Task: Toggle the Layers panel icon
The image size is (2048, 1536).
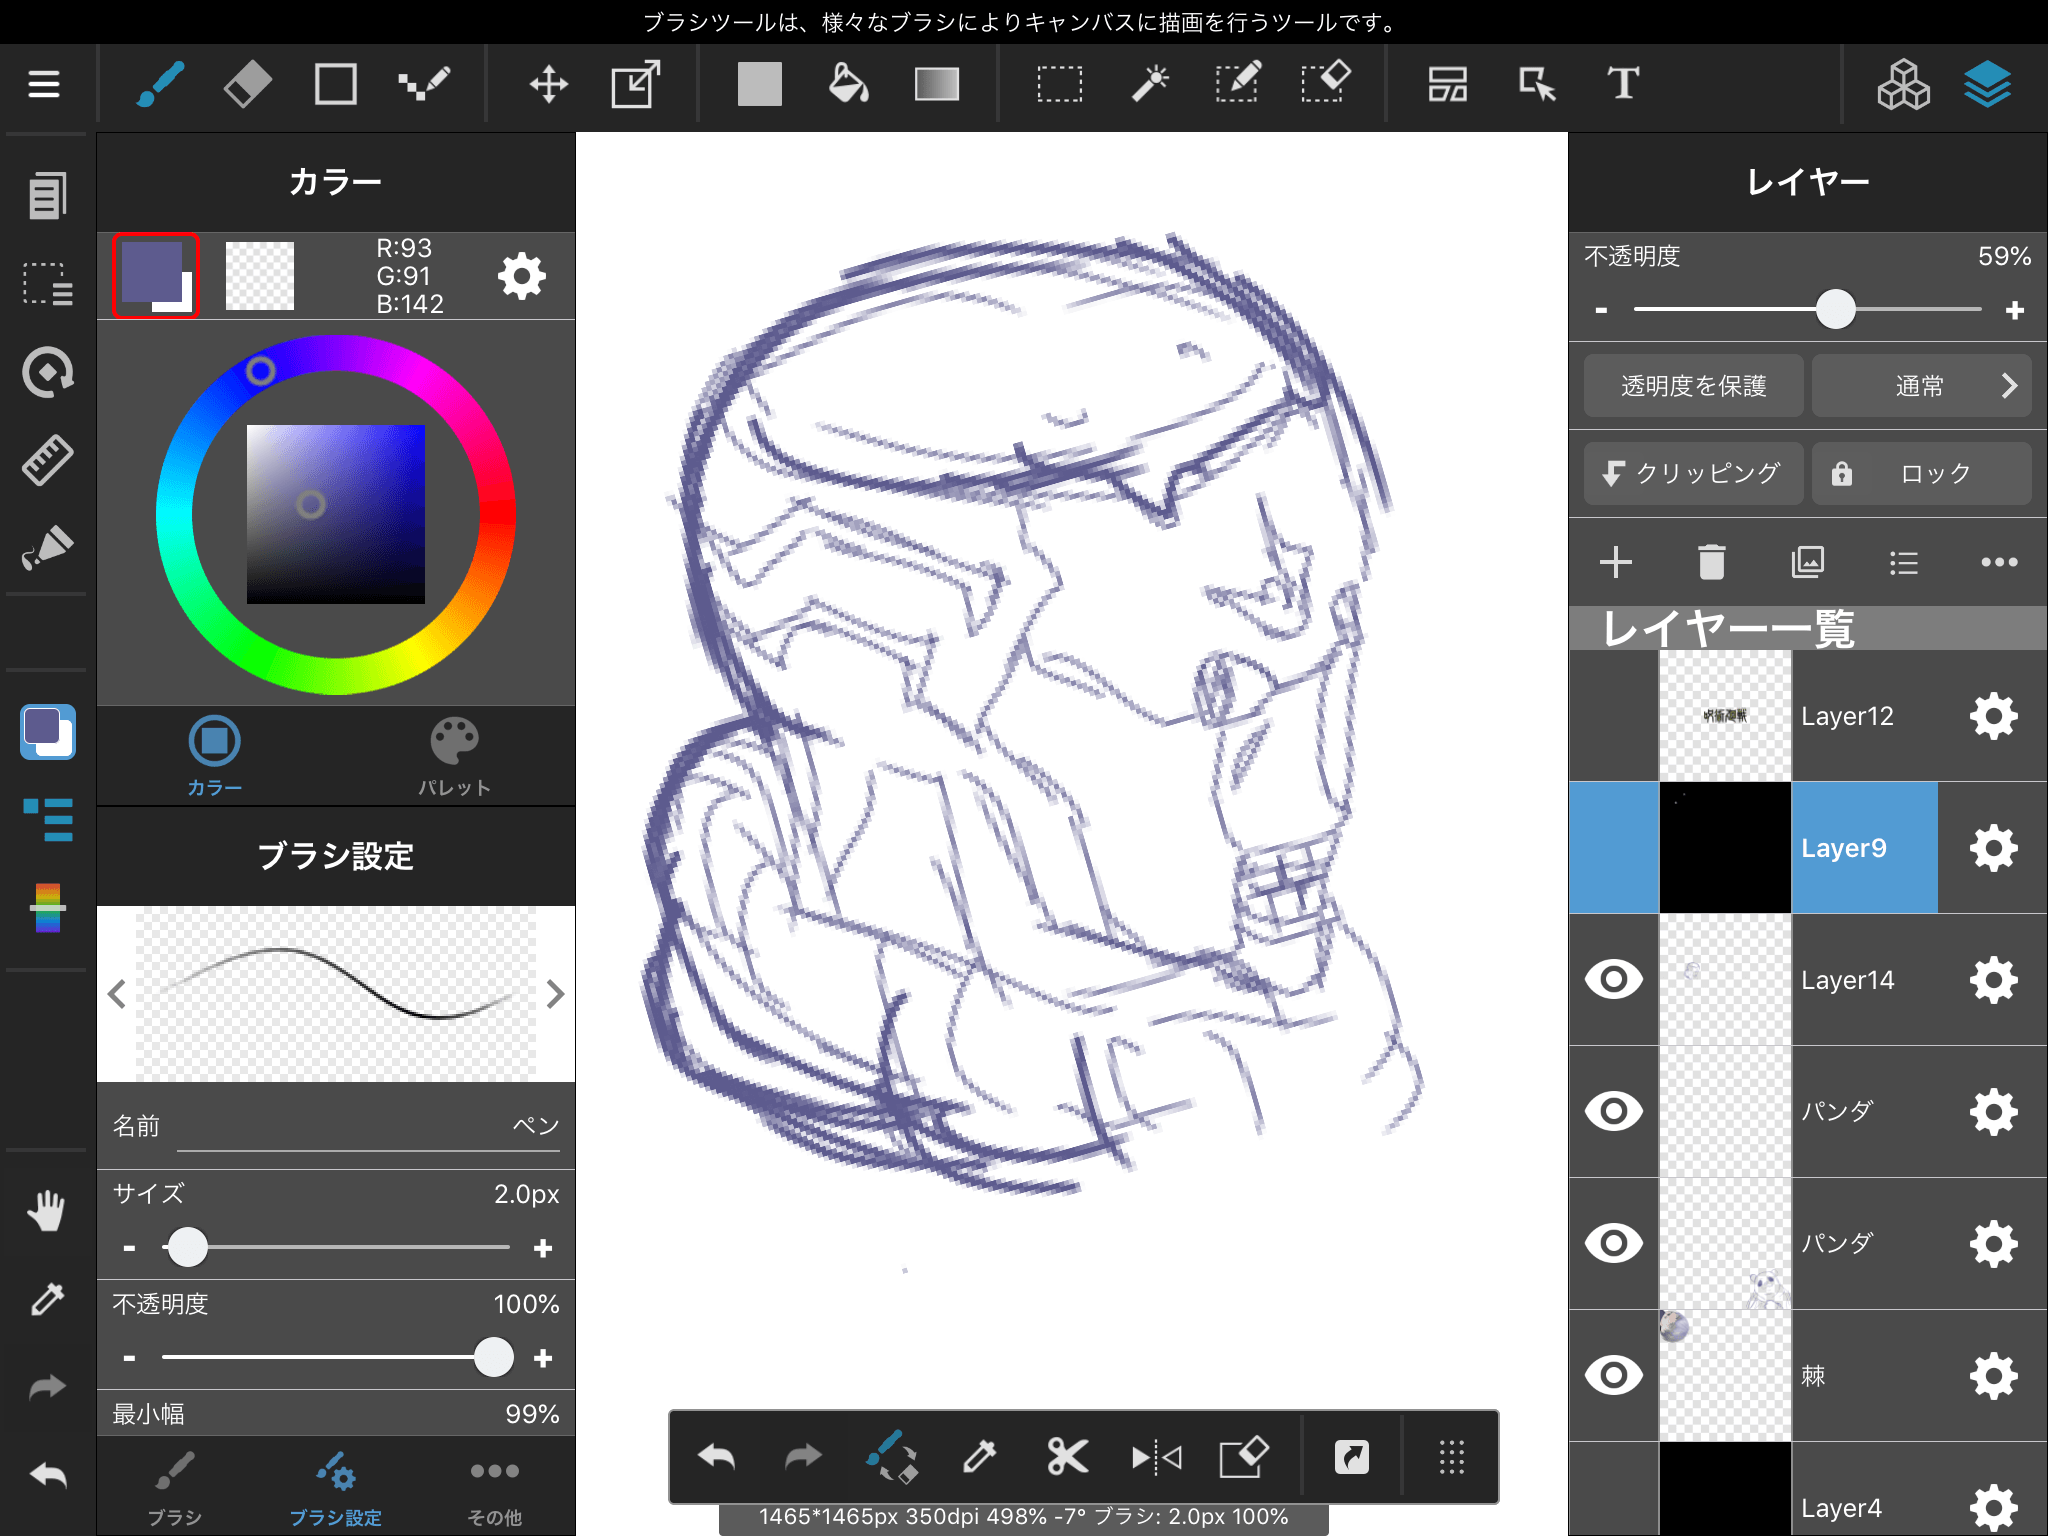Action: (x=1987, y=84)
